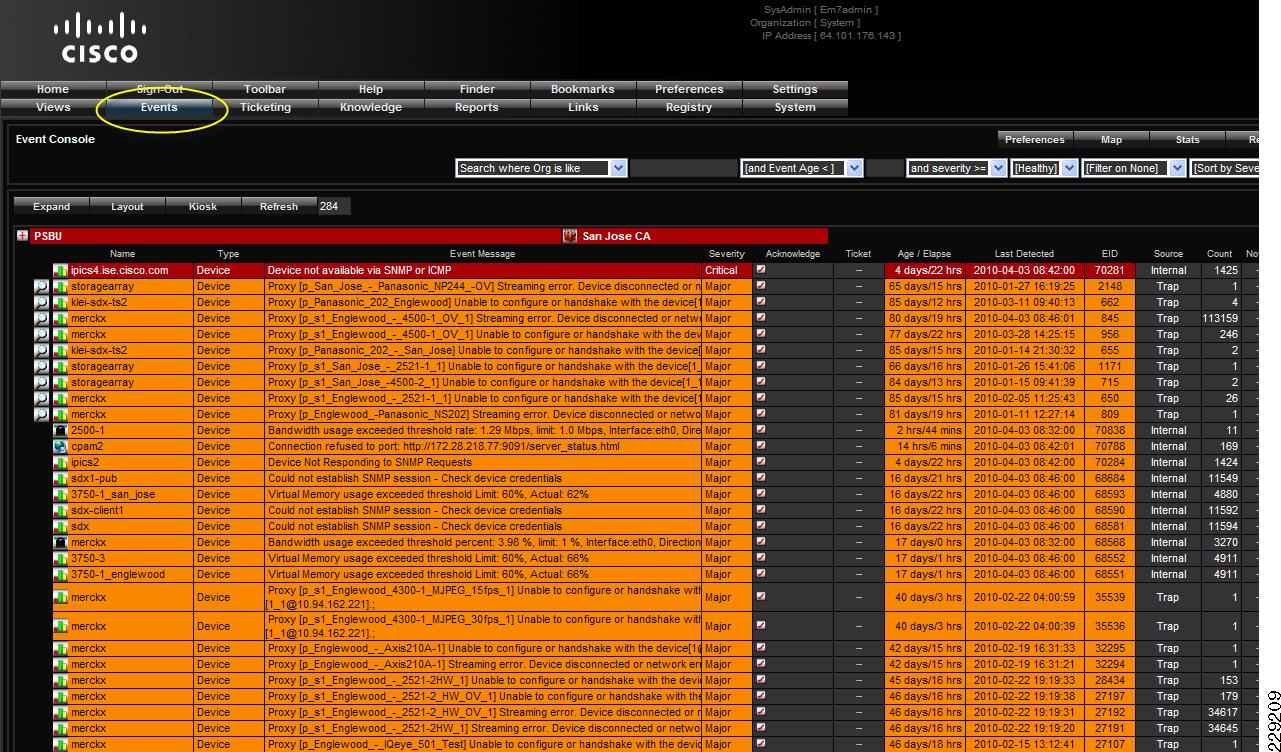Click the icon next to San Jose CA

pyautogui.click(x=570, y=236)
